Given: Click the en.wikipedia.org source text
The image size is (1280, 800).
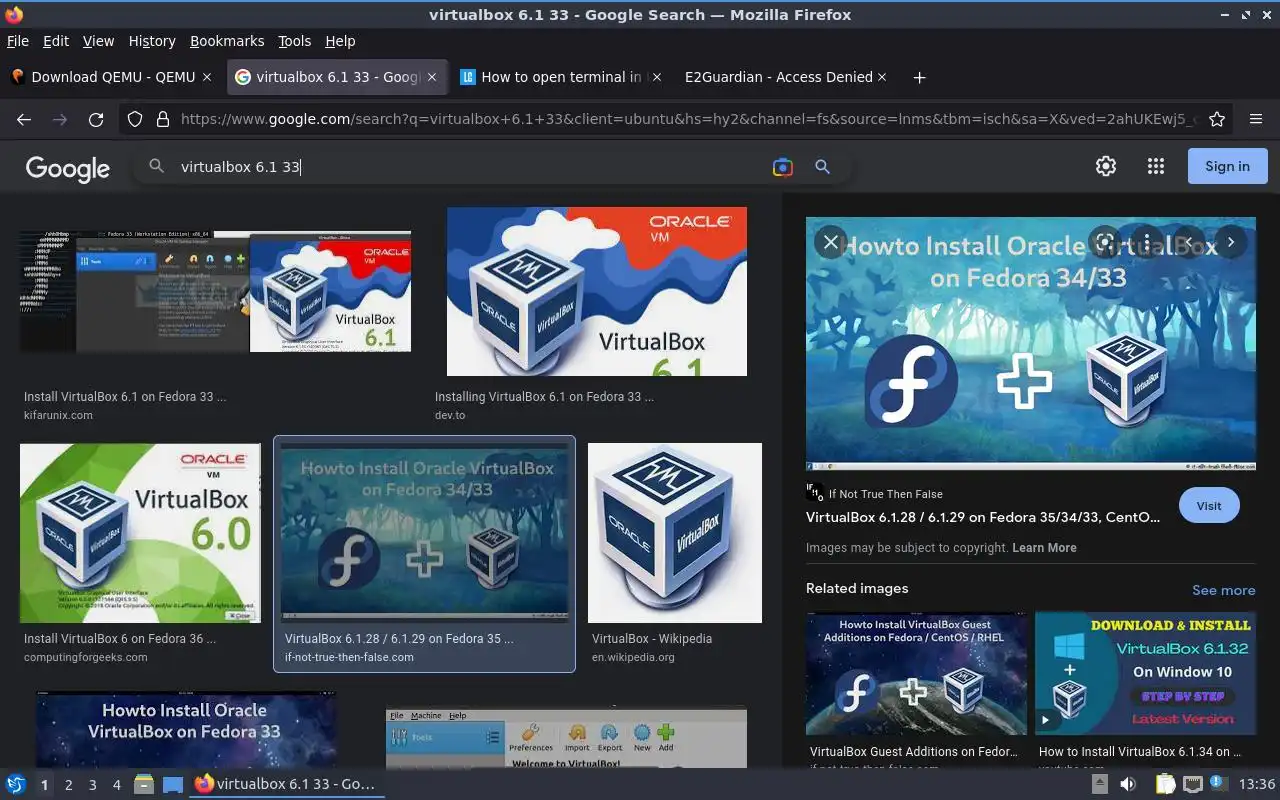Looking at the screenshot, I should click(633, 657).
